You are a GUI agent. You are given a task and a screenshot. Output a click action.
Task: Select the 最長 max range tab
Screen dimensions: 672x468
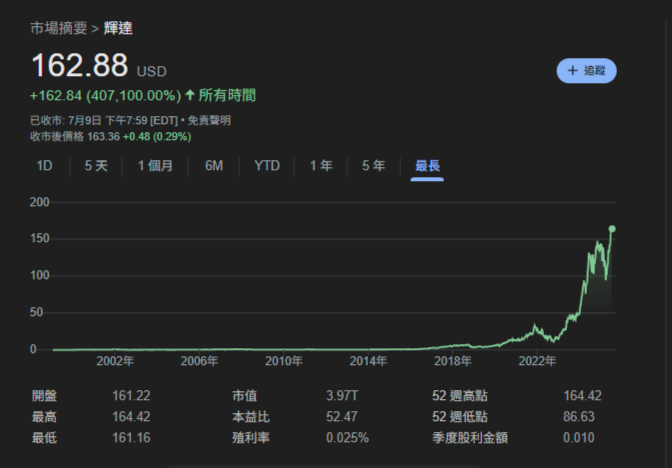pyautogui.click(x=427, y=166)
